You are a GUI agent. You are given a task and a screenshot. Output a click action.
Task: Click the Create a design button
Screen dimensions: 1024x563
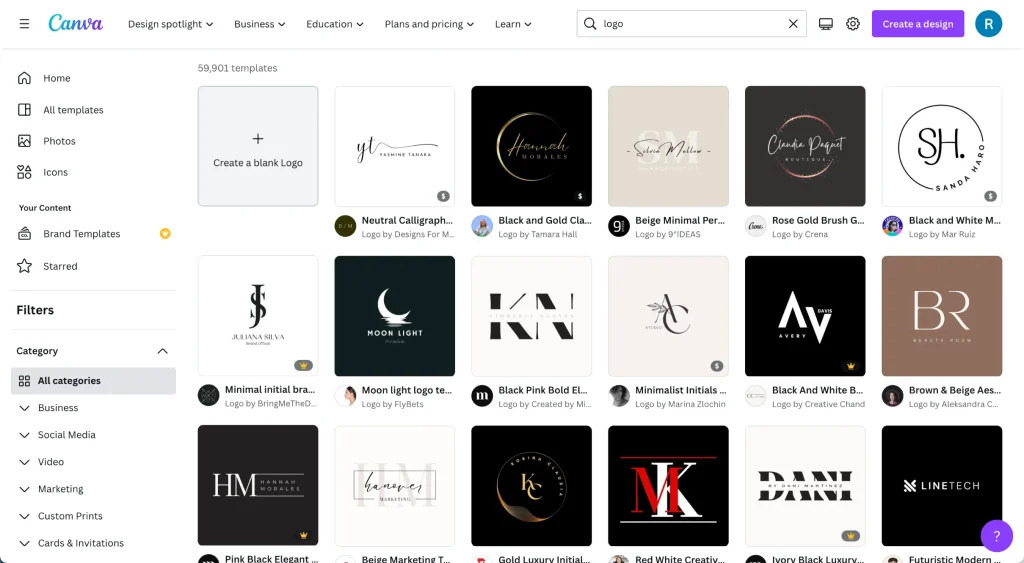coord(917,24)
